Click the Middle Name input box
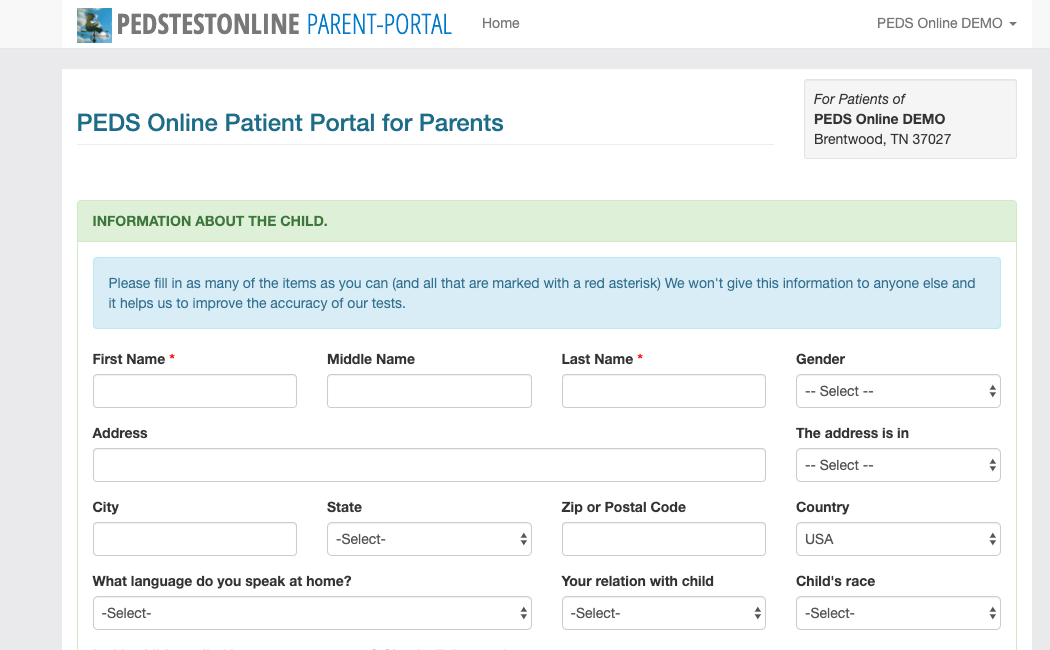The height and width of the screenshot is (650, 1050). [x=429, y=391]
